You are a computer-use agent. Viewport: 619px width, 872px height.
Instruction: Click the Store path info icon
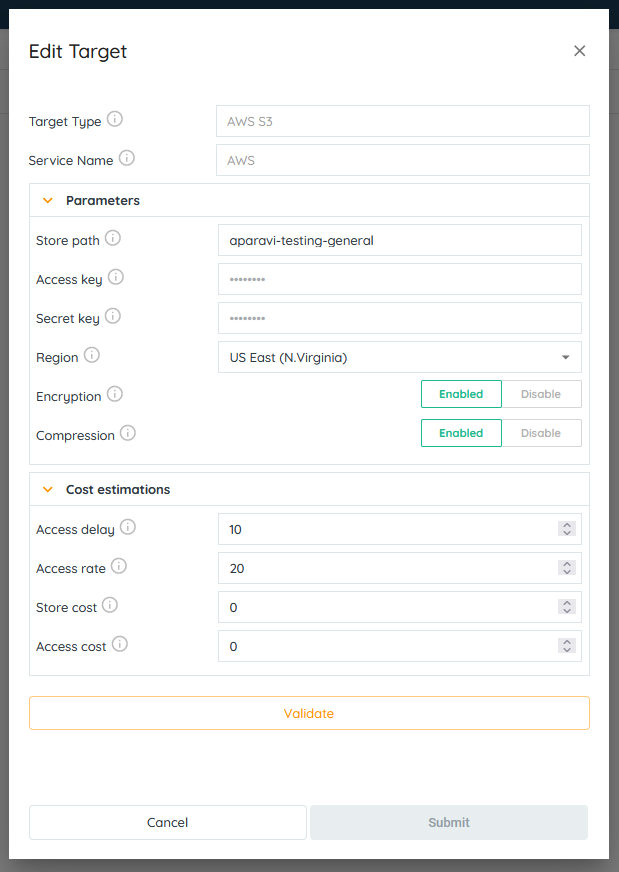[113, 239]
